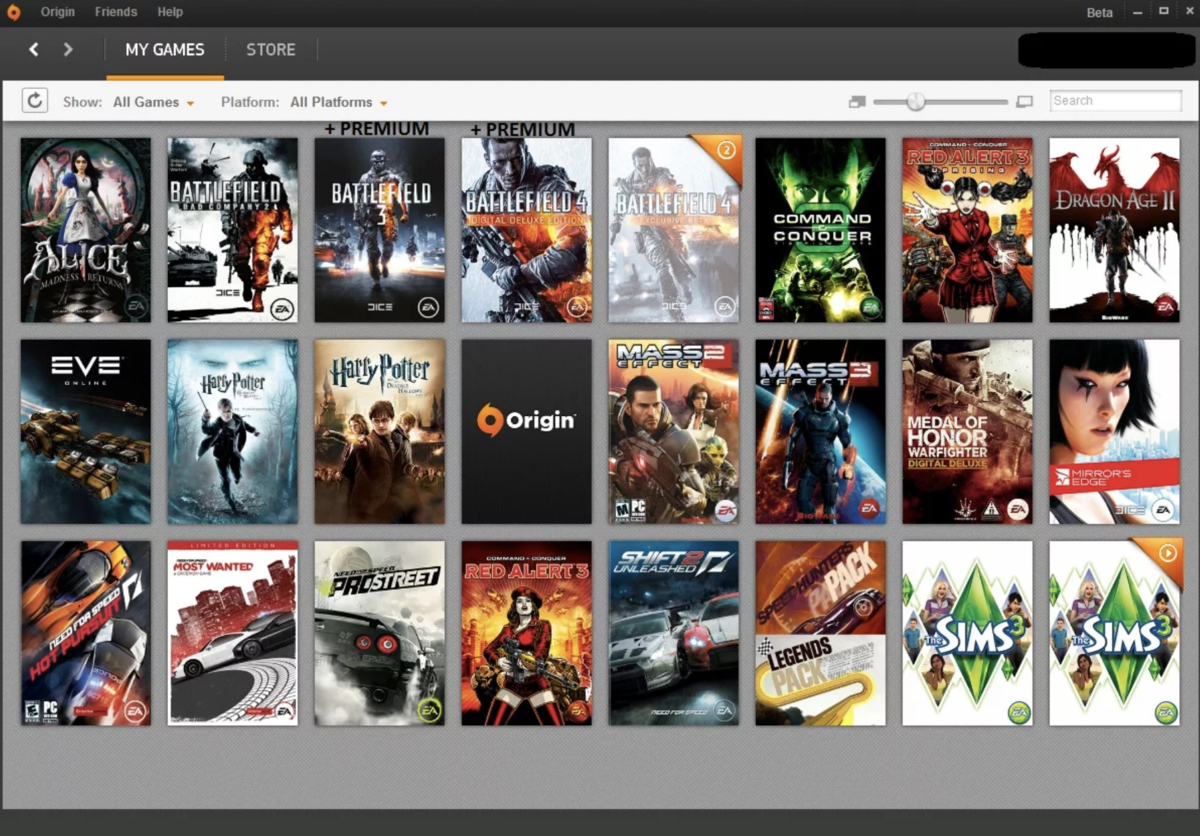Select Most Wanted Limited Edition tile
1200x836 pixels.
(x=233, y=633)
